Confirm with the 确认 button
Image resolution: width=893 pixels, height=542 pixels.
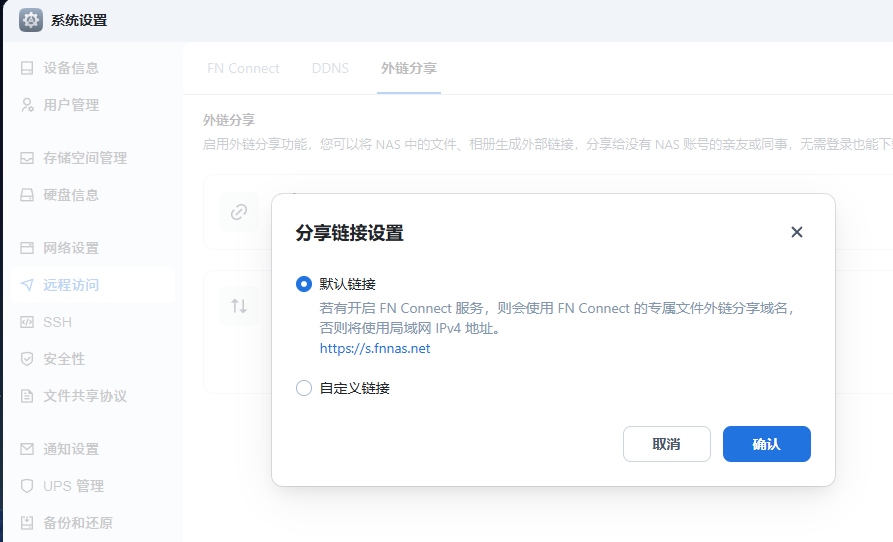point(767,444)
